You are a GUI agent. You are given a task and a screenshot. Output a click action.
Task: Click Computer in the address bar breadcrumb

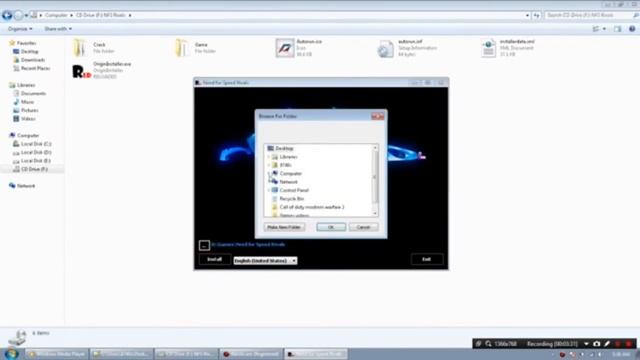56,16
